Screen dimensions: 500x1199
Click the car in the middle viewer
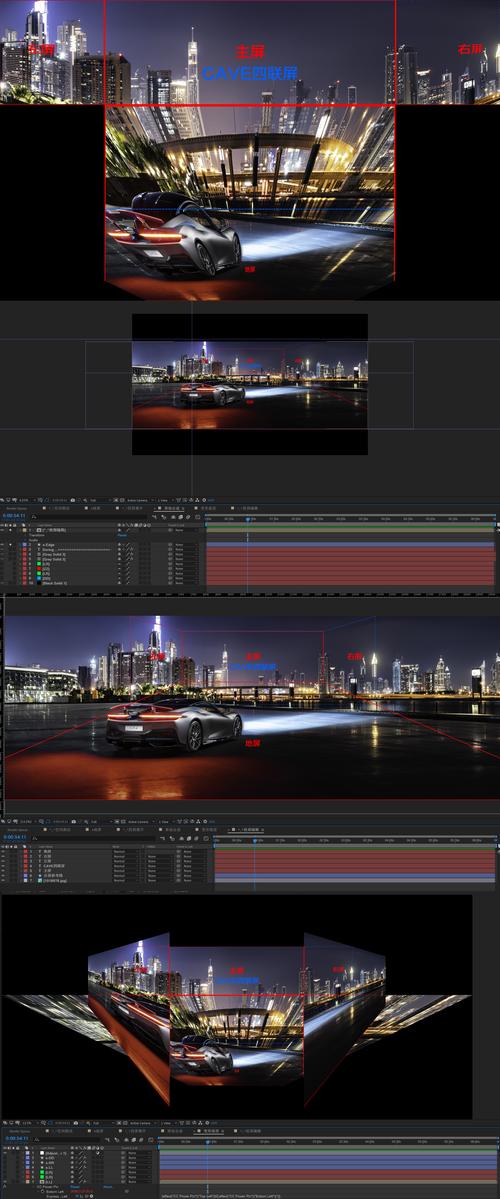coord(174,724)
